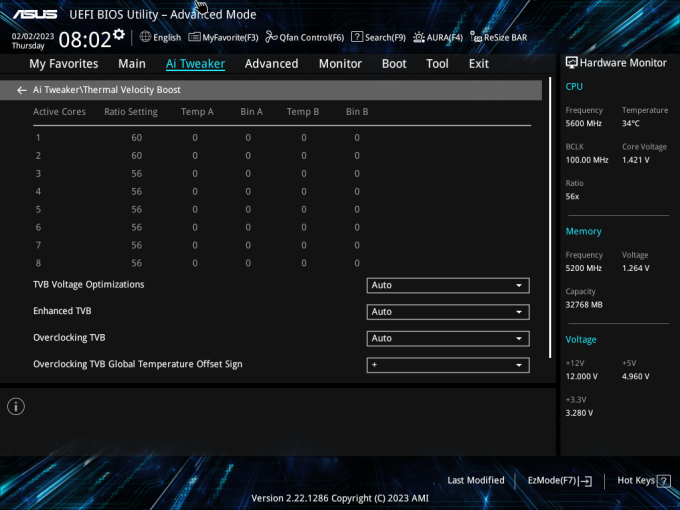The image size is (680, 510).
Task: Click the date 02/02/2023 Thursday
Action: (x=33, y=41)
